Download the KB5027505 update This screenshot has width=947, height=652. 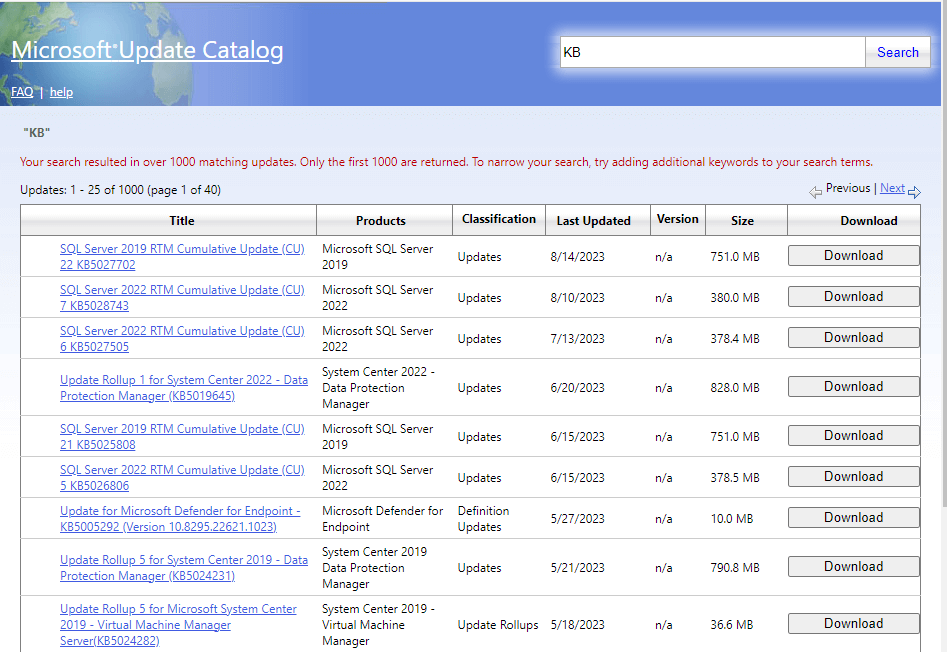pos(853,337)
